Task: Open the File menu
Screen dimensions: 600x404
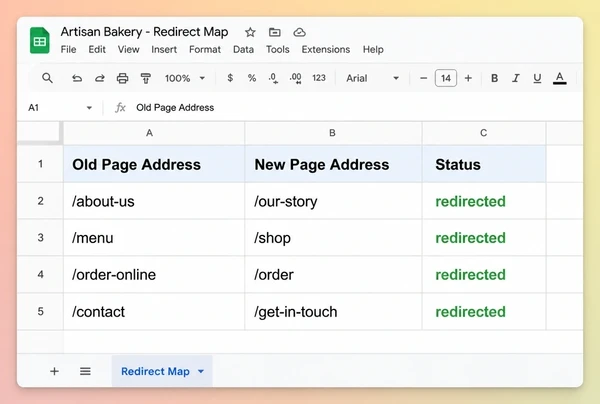Action: click(x=68, y=49)
